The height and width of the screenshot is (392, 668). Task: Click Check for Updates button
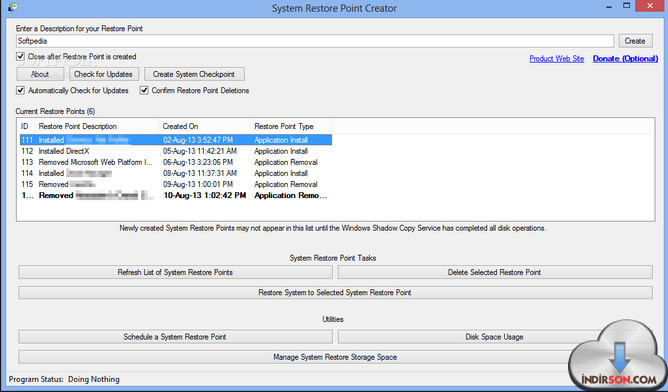point(104,74)
